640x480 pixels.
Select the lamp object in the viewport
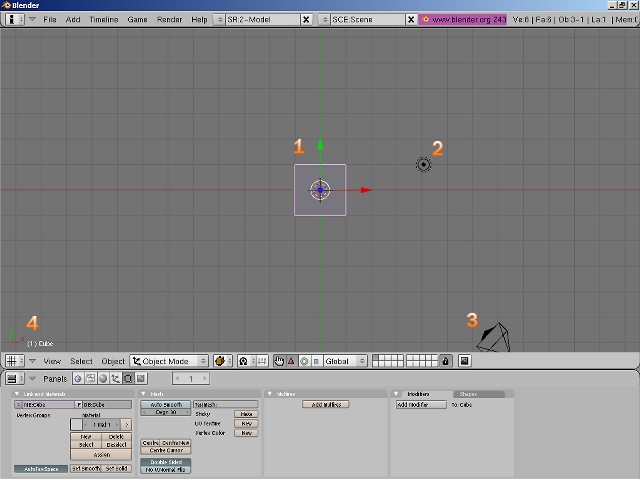pyautogui.click(x=423, y=164)
